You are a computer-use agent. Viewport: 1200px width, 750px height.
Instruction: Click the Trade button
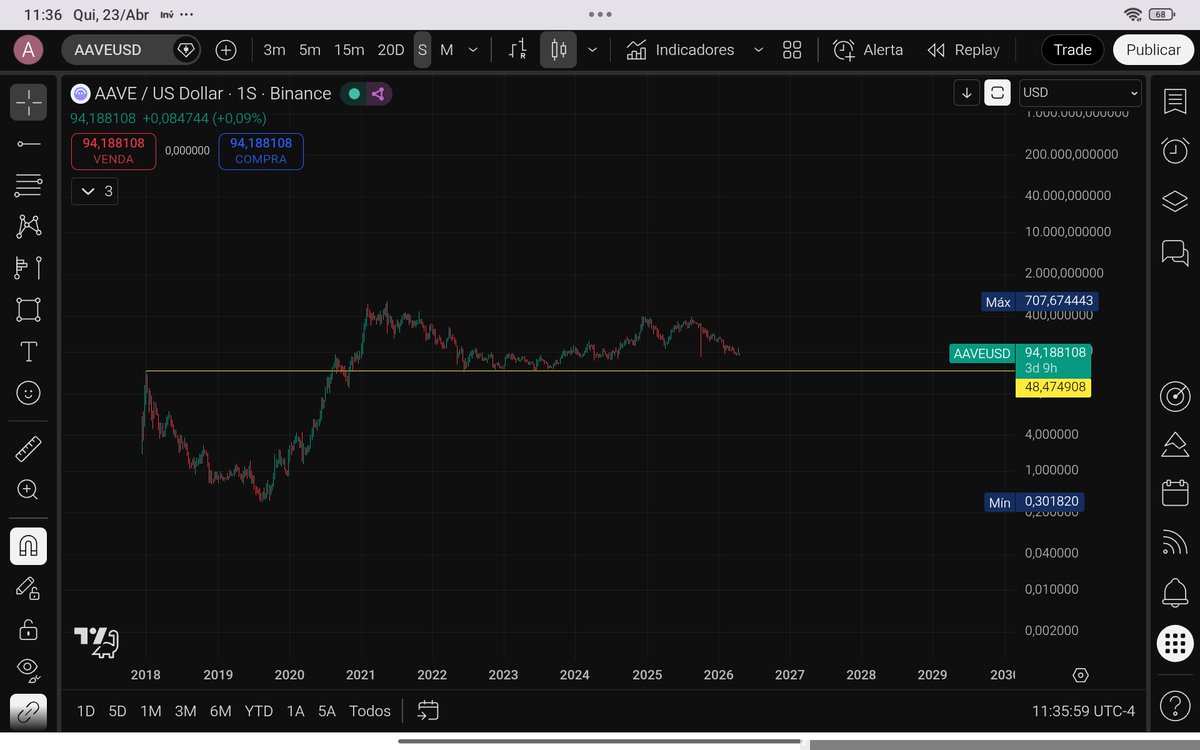1072,49
